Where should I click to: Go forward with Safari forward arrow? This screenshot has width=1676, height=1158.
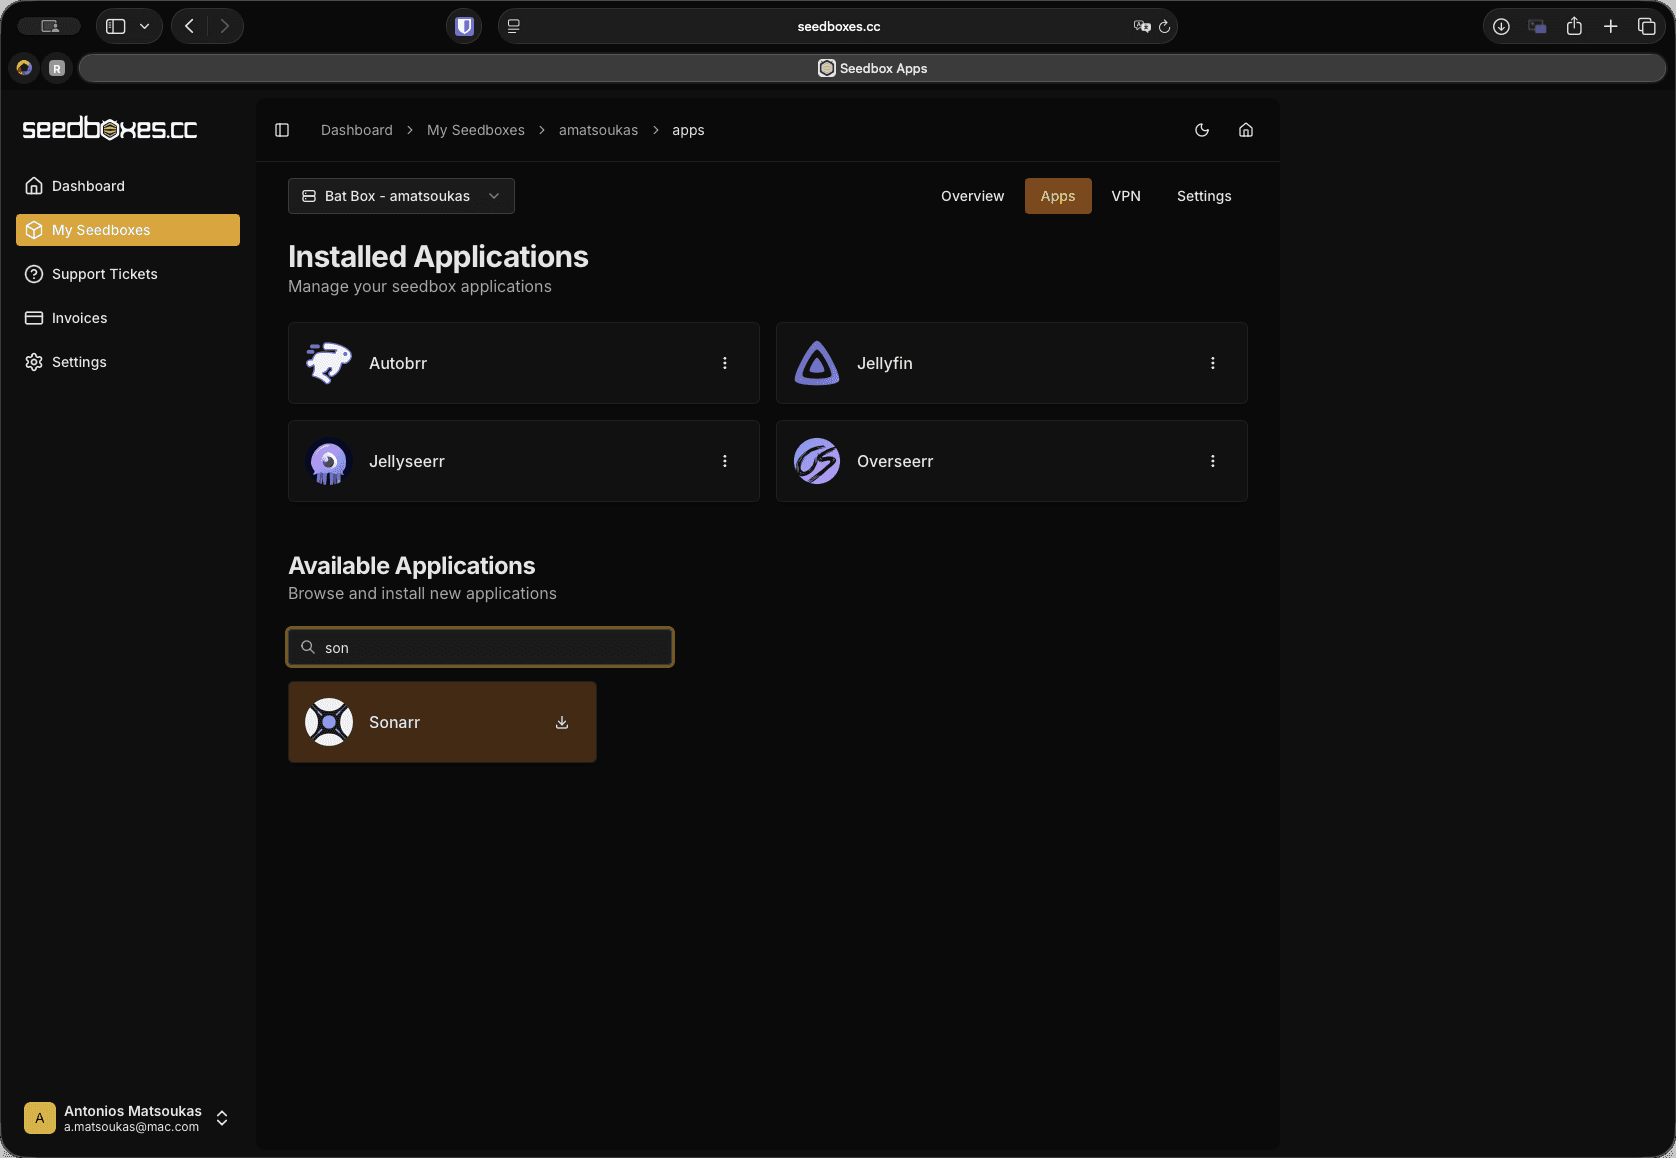pos(225,27)
